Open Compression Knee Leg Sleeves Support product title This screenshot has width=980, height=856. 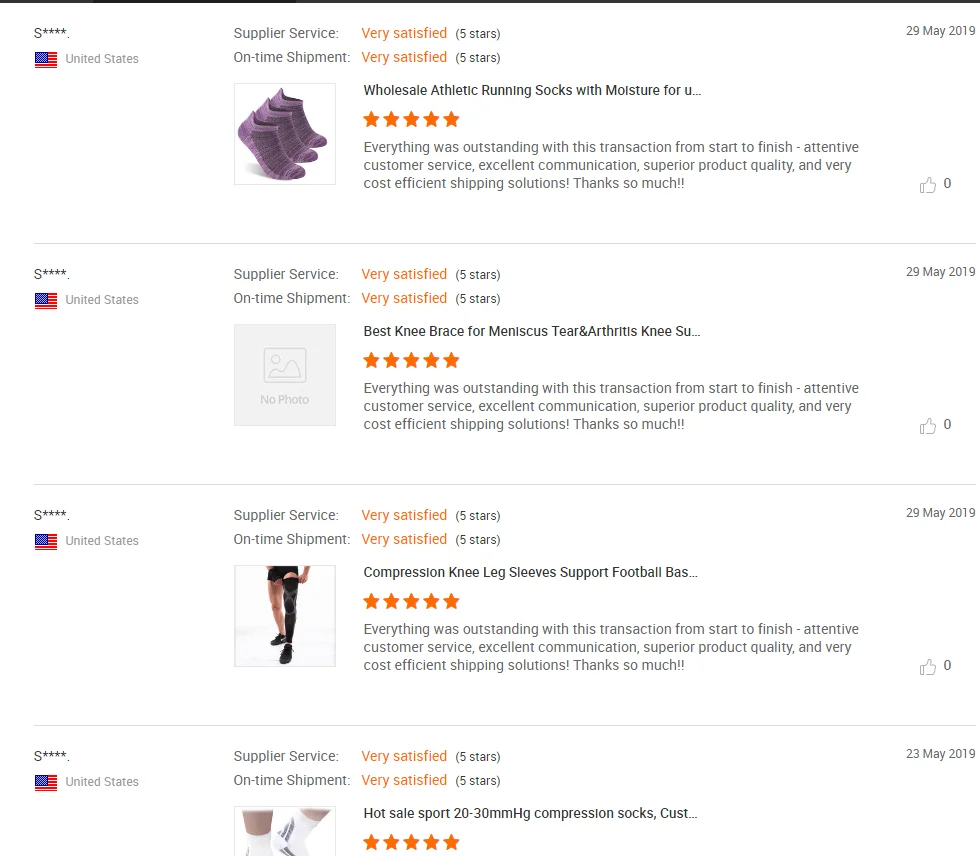click(531, 572)
